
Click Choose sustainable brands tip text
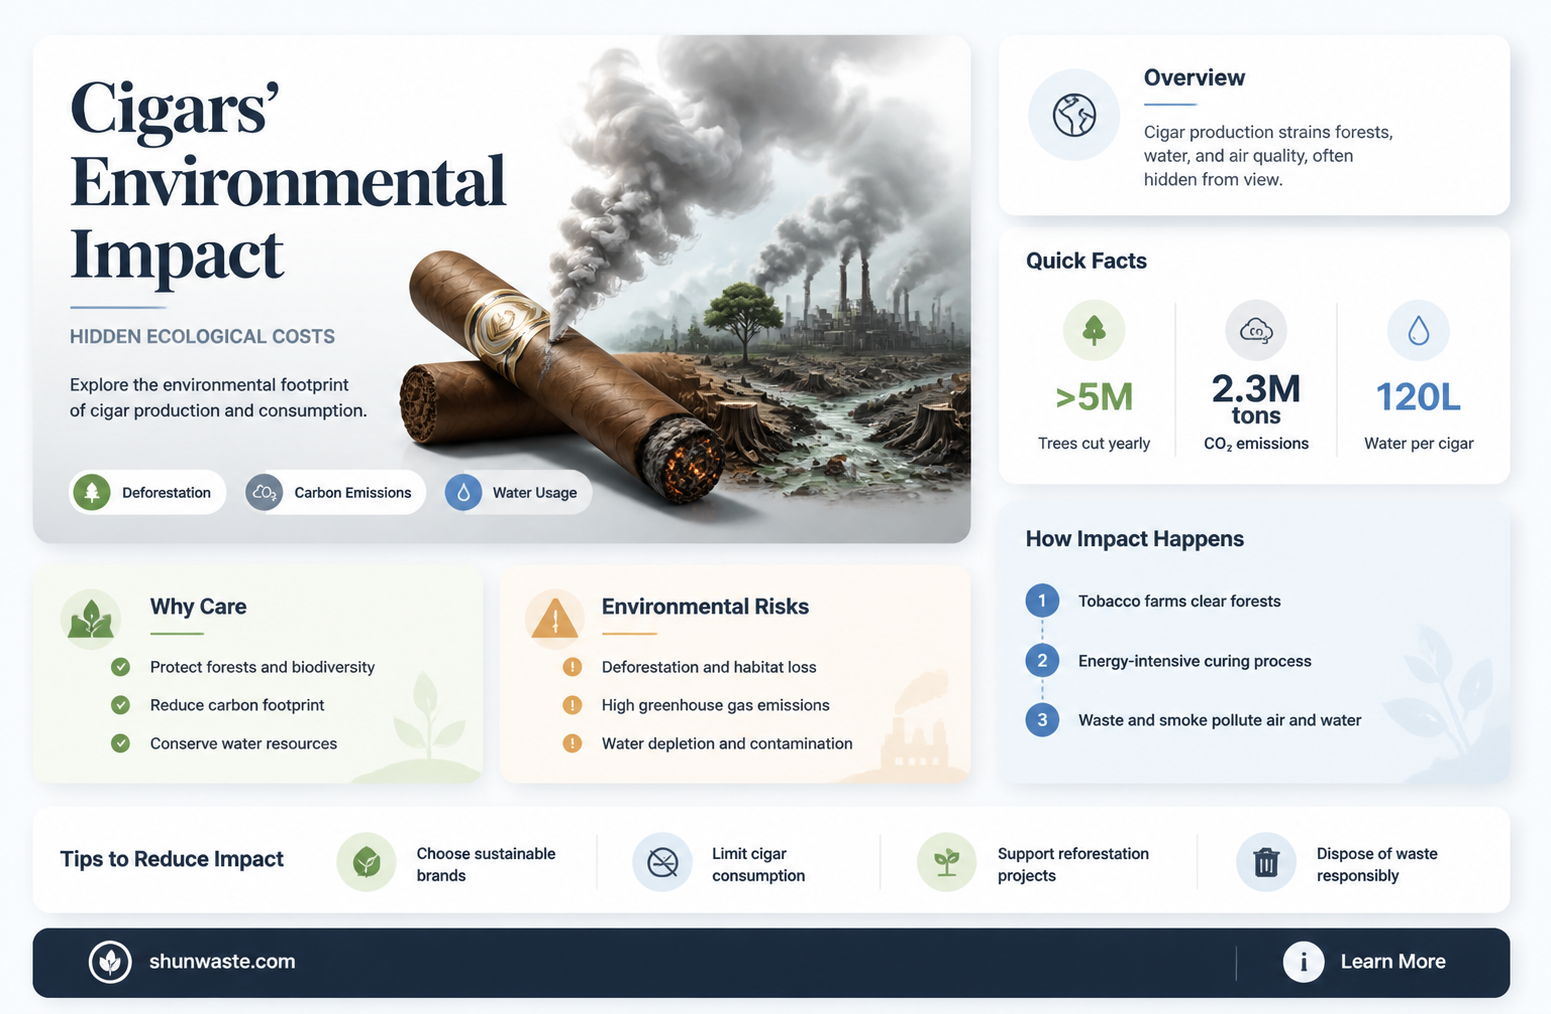(486, 864)
